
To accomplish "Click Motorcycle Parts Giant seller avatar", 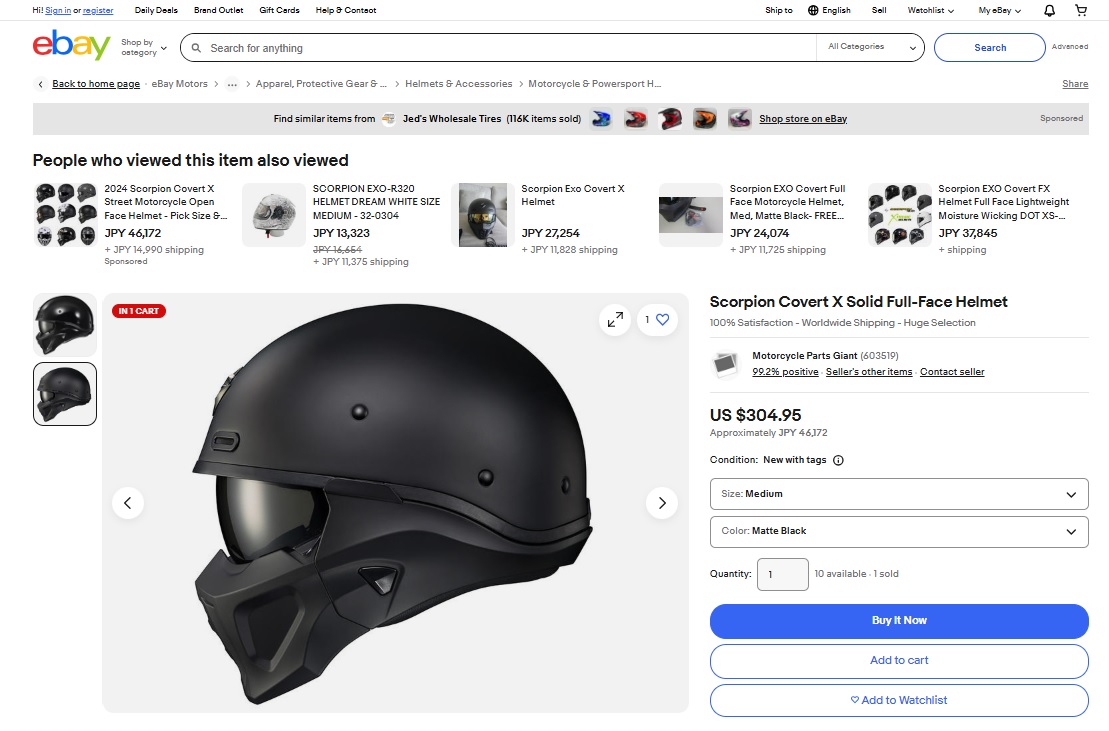I will [x=724, y=364].
